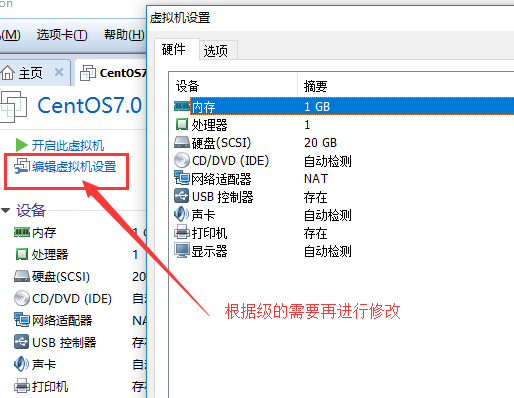514x398 pixels.
Task: Click the NAT network summary value
Action: coord(316,178)
